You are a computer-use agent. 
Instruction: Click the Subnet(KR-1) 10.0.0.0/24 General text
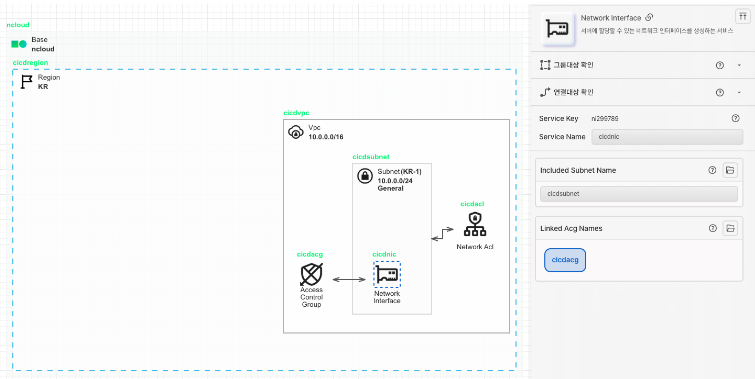point(399,180)
